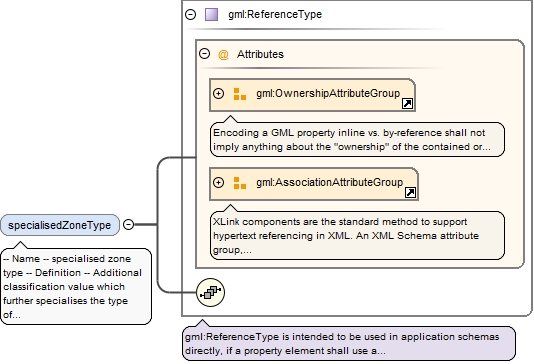The width and height of the screenshot is (534, 364).
Task: Collapse the gml:ReferenceType container
Action: pyautogui.click(x=190, y=14)
